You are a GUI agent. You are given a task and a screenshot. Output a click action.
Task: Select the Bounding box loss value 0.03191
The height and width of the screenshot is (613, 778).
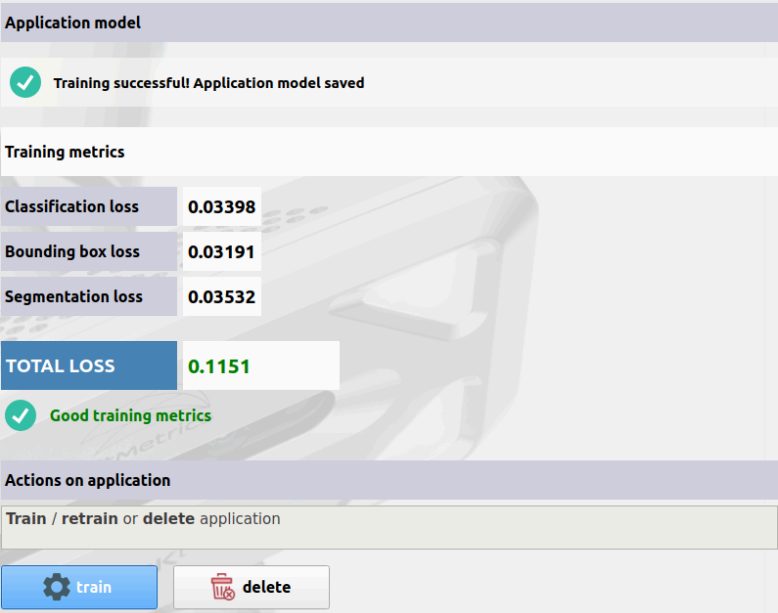click(x=222, y=252)
